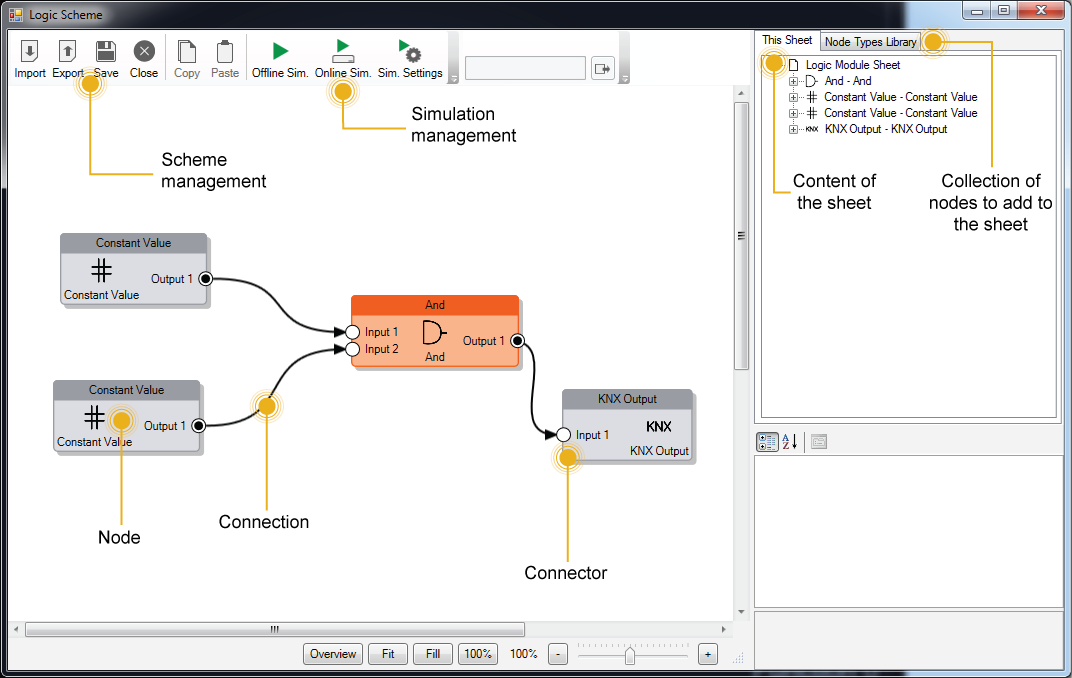Screen dimensions: 1072x678
Task: Click the Fit zoom button
Action: point(388,654)
